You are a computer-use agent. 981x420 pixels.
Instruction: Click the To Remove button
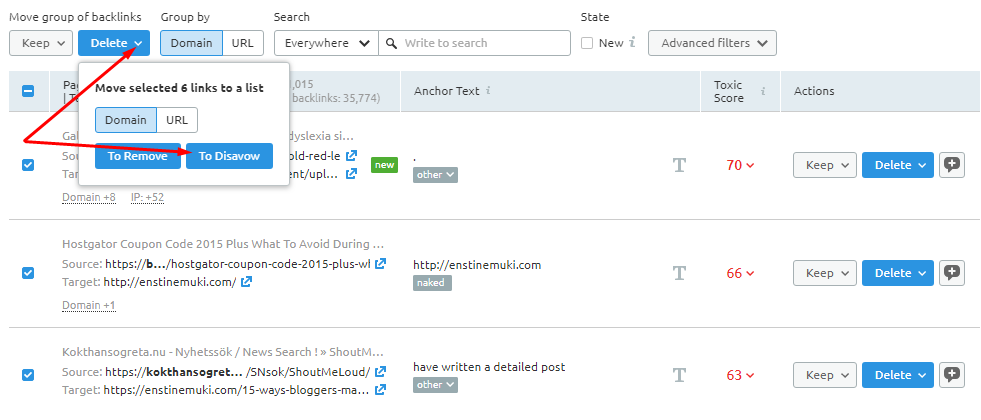[x=138, y=156]
